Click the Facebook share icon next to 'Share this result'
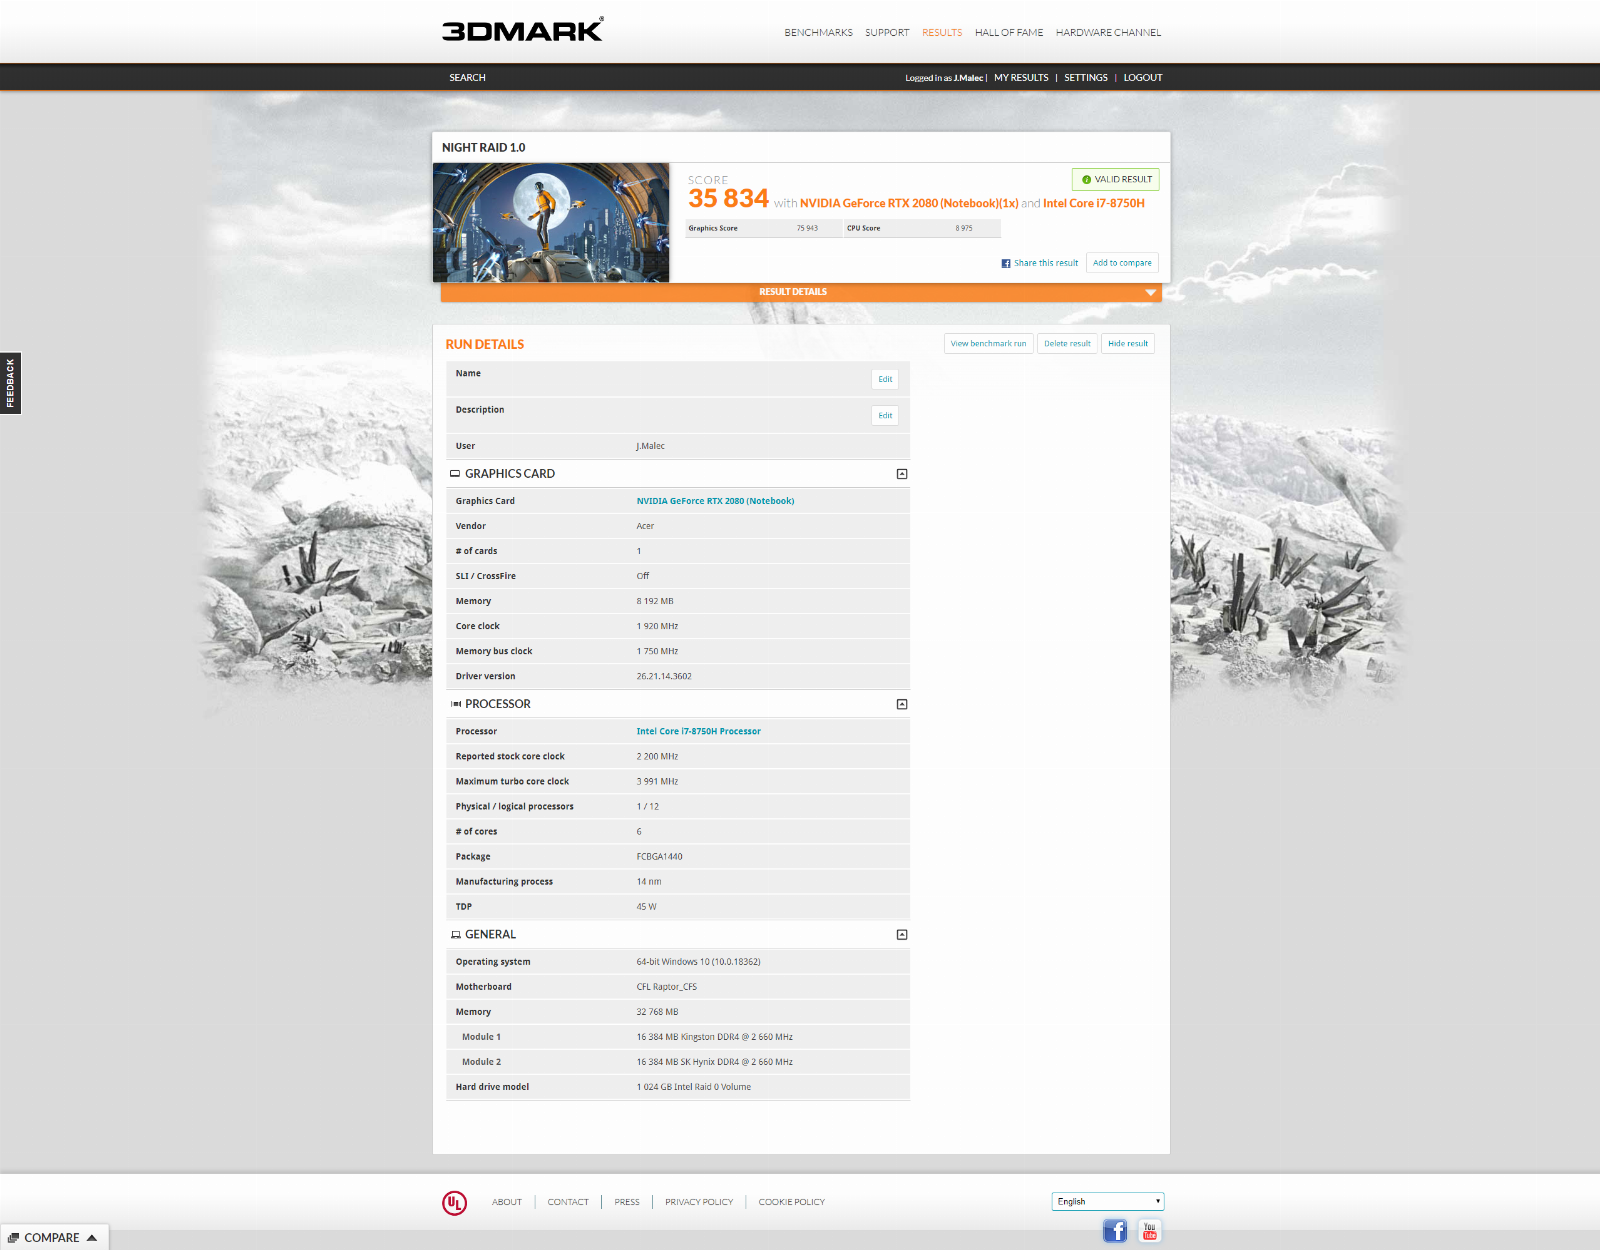Image resolution: width=1600 pixels, height=1250 pixels. [x=1006, y=264]
